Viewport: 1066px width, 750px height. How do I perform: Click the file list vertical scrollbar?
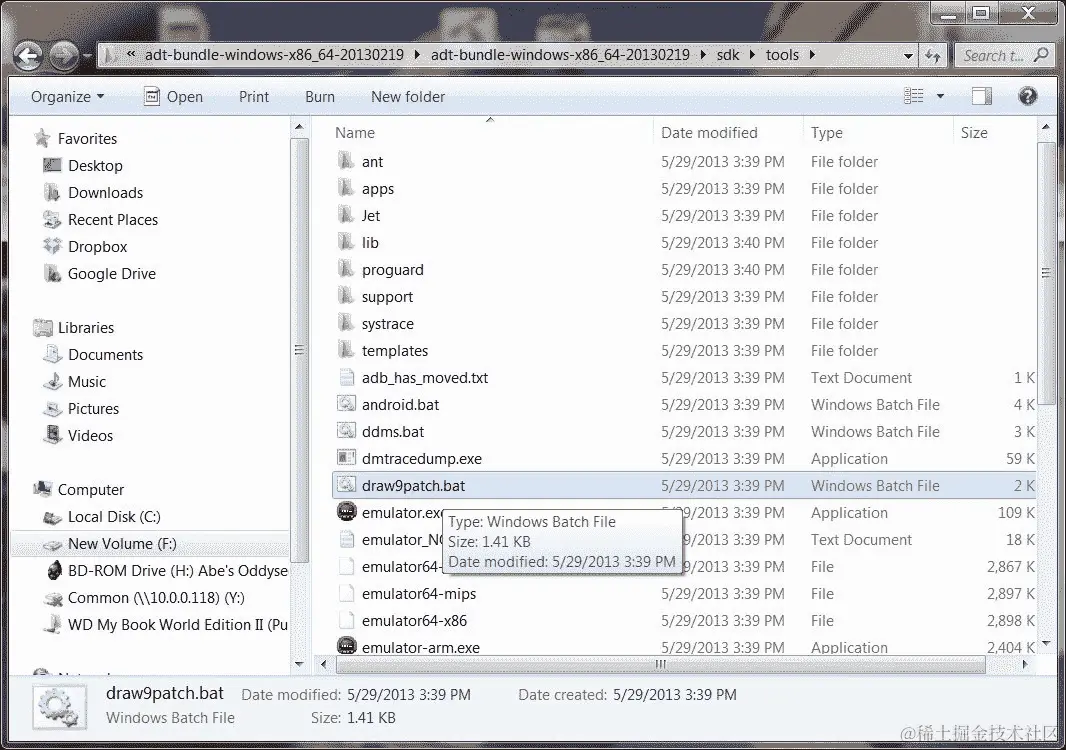coord(1046,272)
